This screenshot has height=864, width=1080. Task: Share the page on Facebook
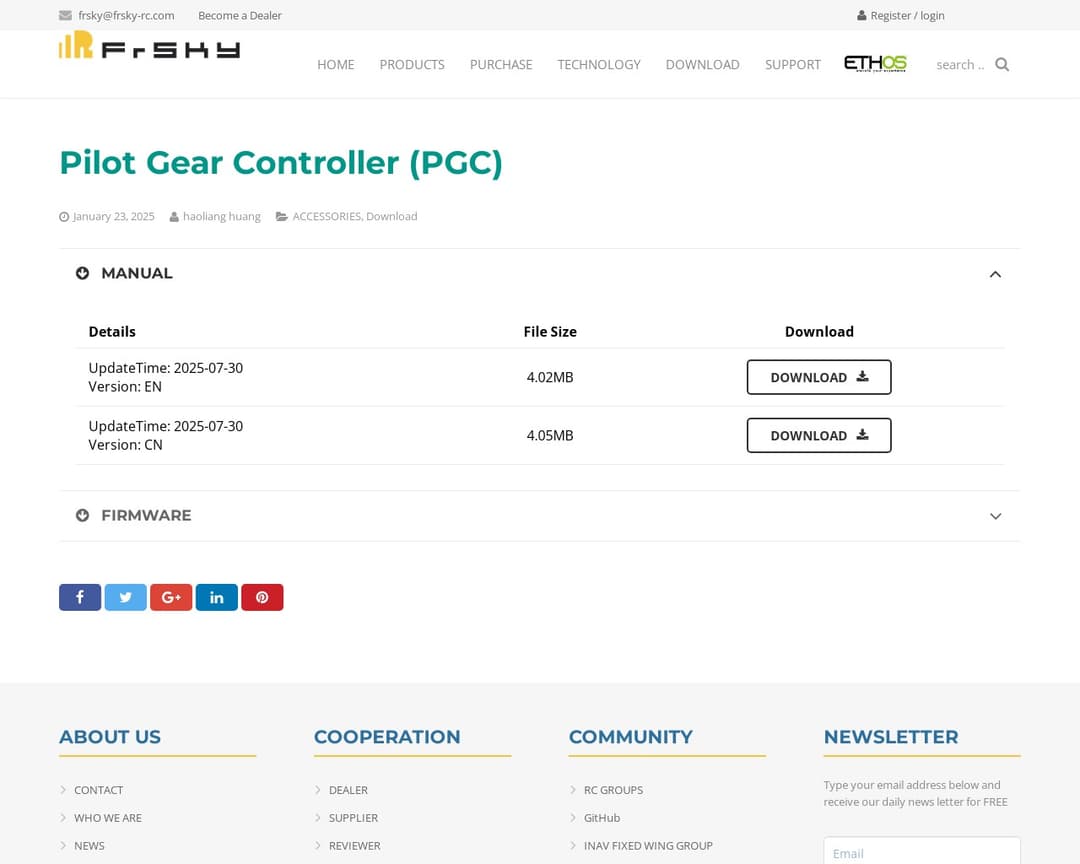coord(80,597)
